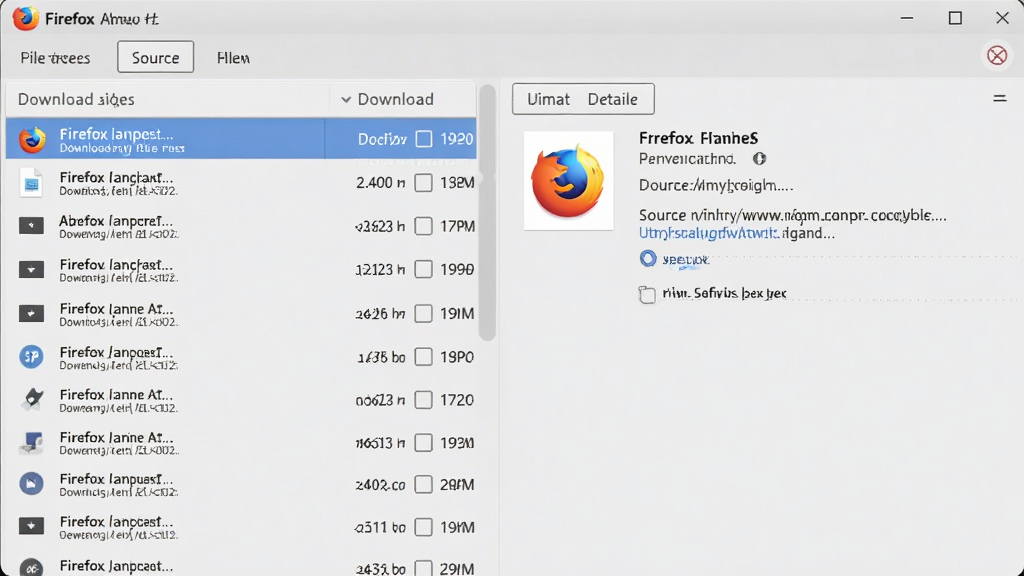Click the dark icon beside the 19IM row

click(x=31, y=313)
